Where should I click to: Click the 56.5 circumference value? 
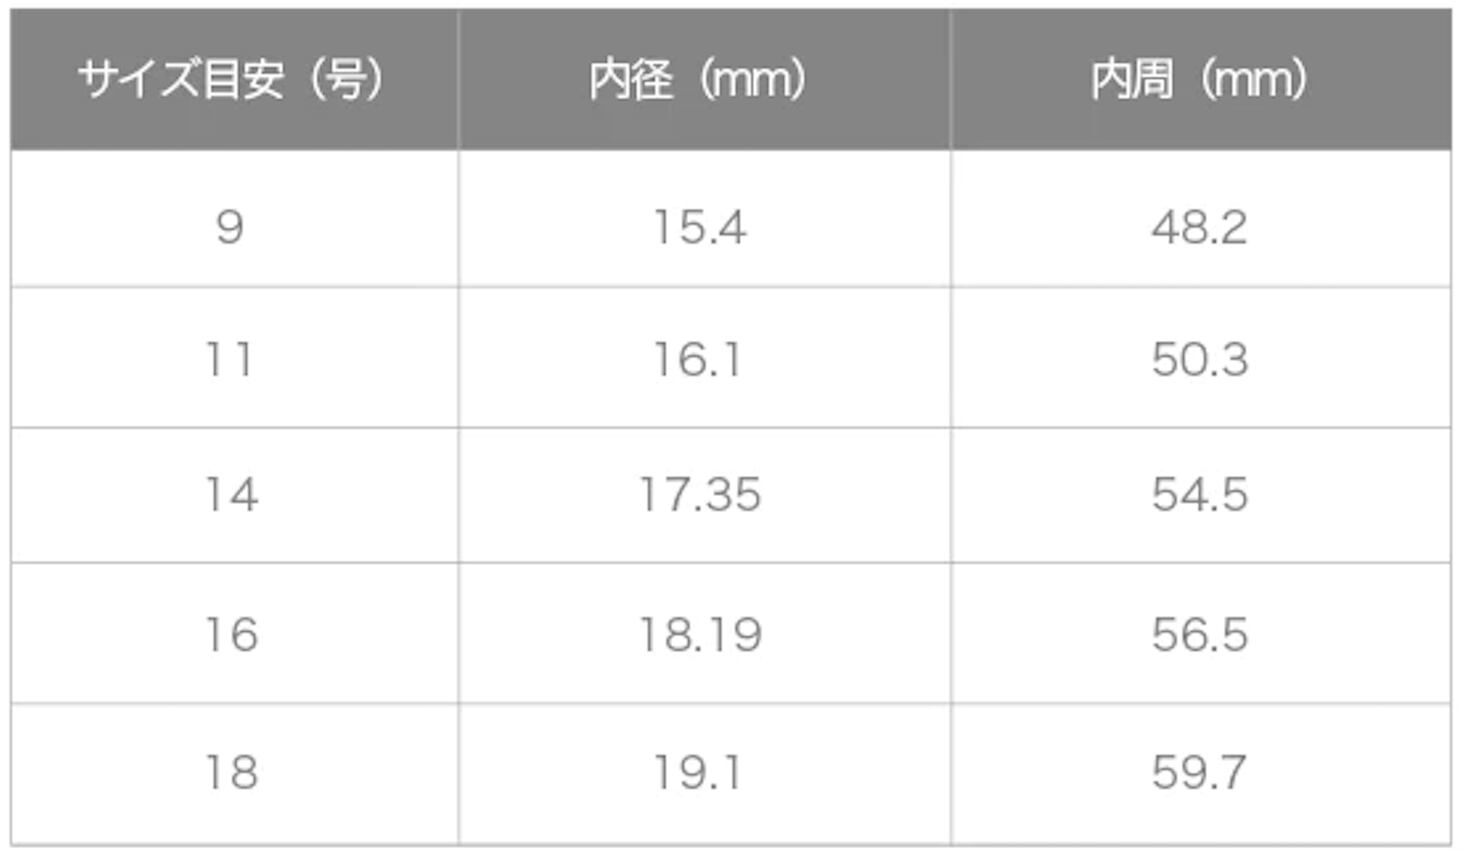[1200, 634]
